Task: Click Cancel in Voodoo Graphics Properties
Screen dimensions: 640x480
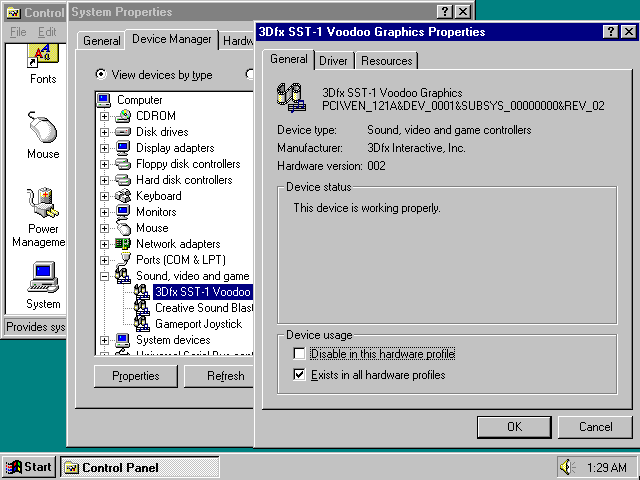Action: coord(596,427)
